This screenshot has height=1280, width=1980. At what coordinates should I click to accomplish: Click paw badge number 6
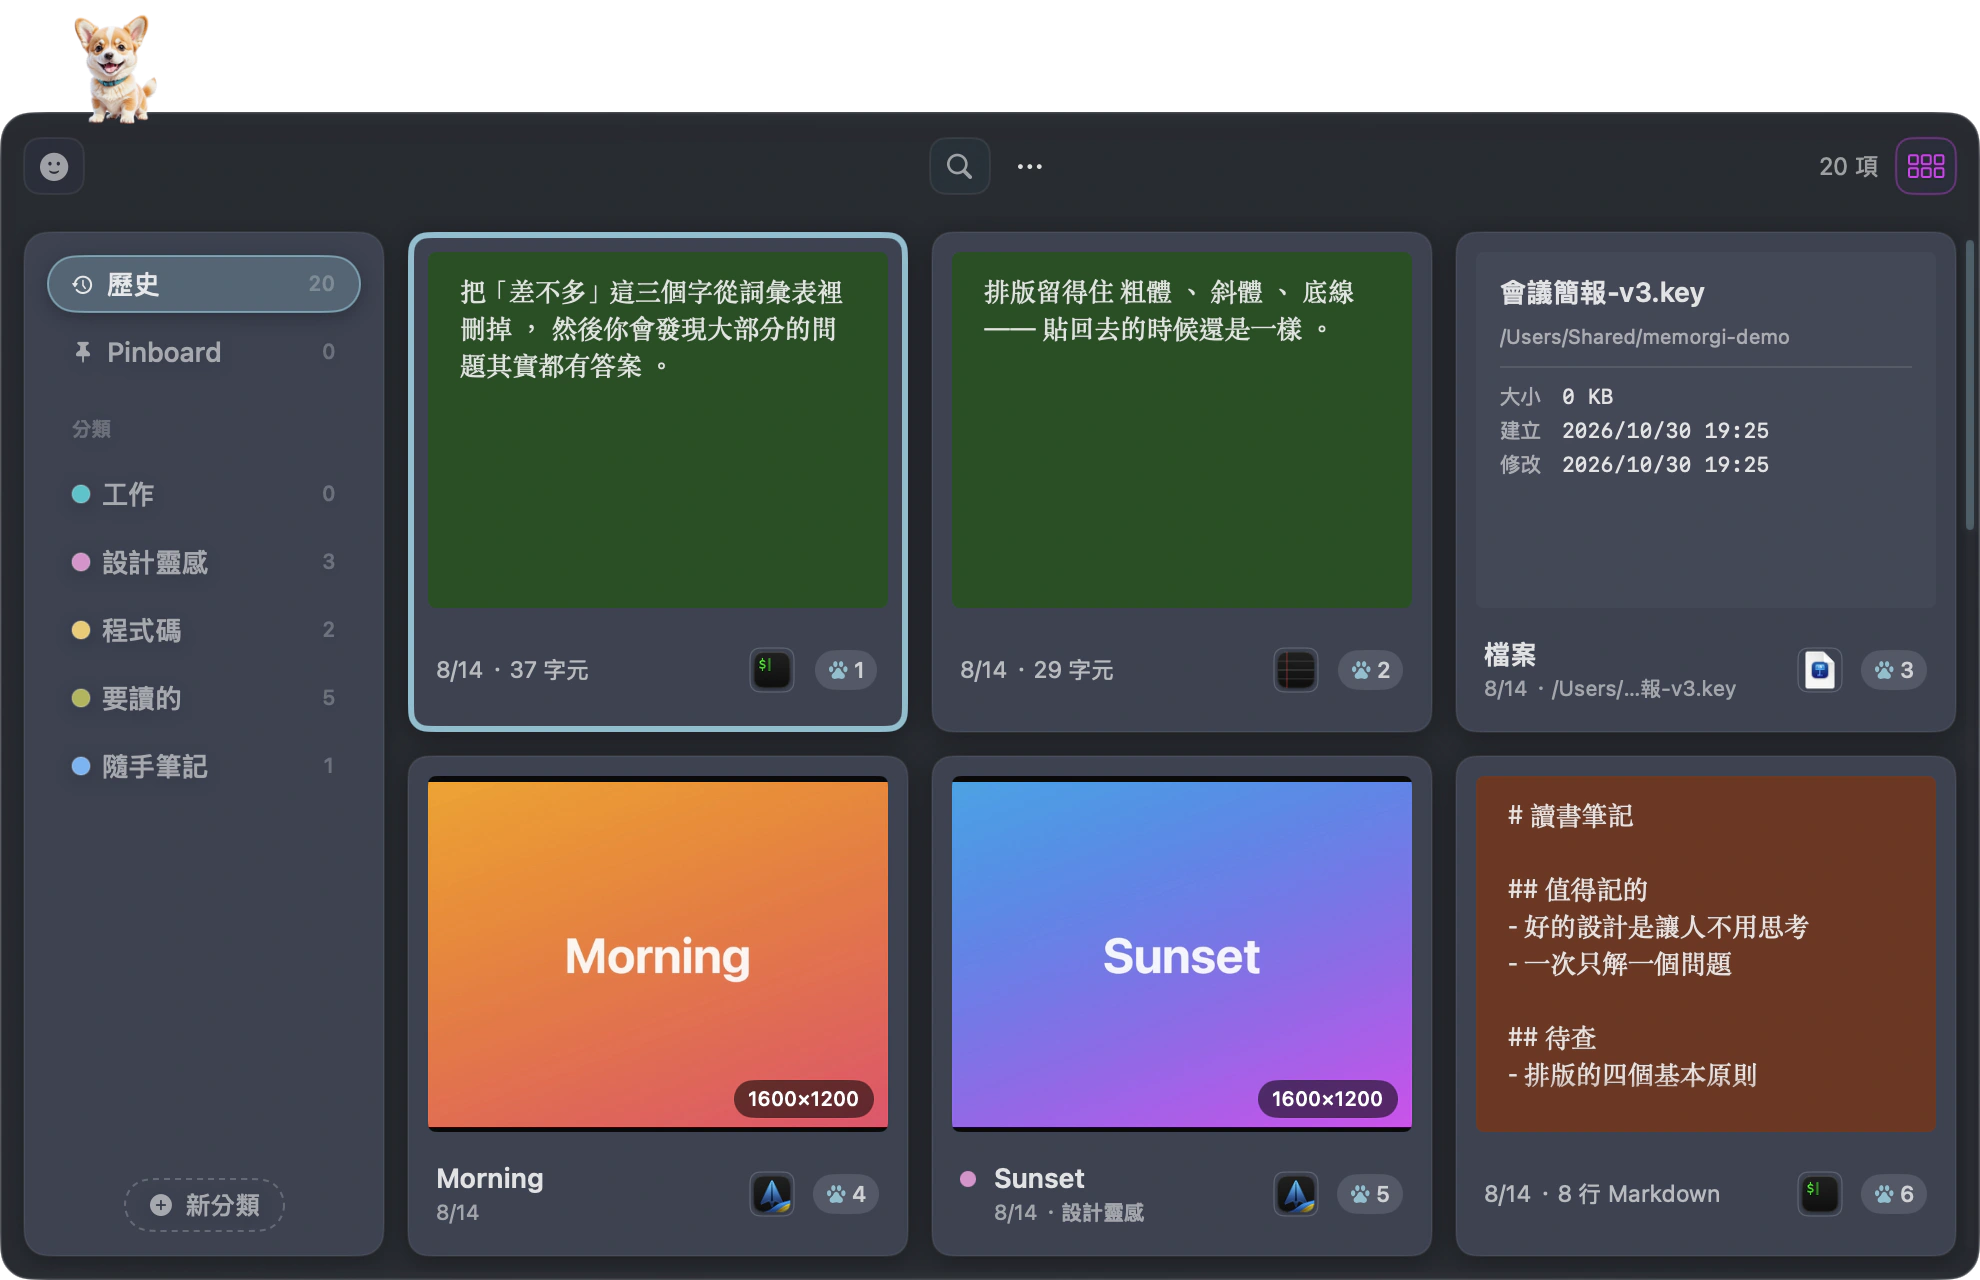(1894, 1194)
